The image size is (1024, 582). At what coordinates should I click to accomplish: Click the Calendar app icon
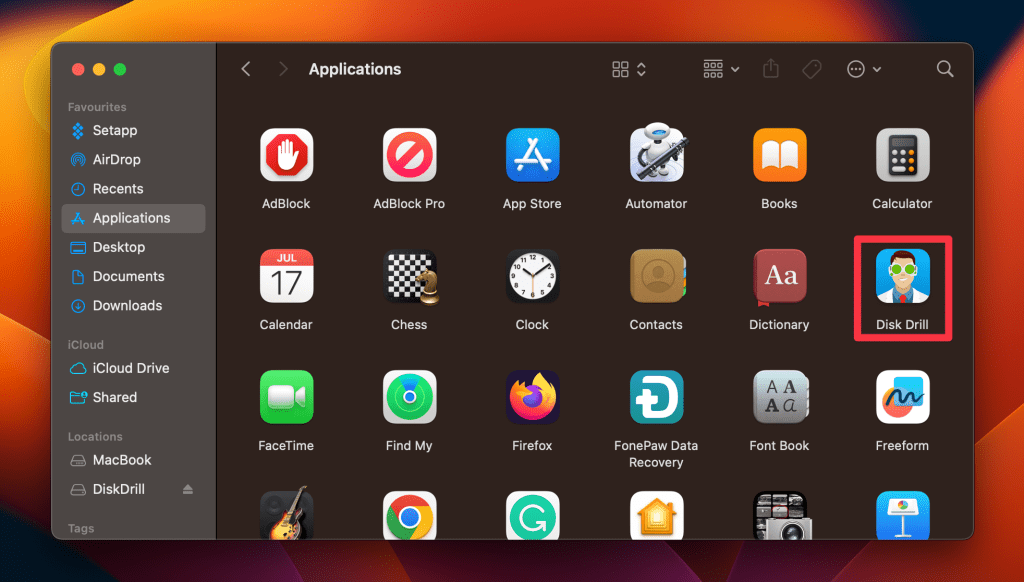[x=286, y=276]
